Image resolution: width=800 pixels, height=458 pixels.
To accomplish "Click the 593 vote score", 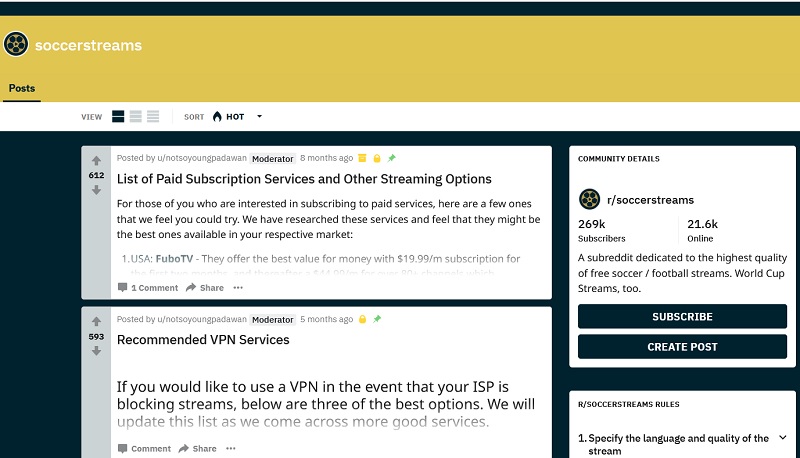I will tap(96, 337).
